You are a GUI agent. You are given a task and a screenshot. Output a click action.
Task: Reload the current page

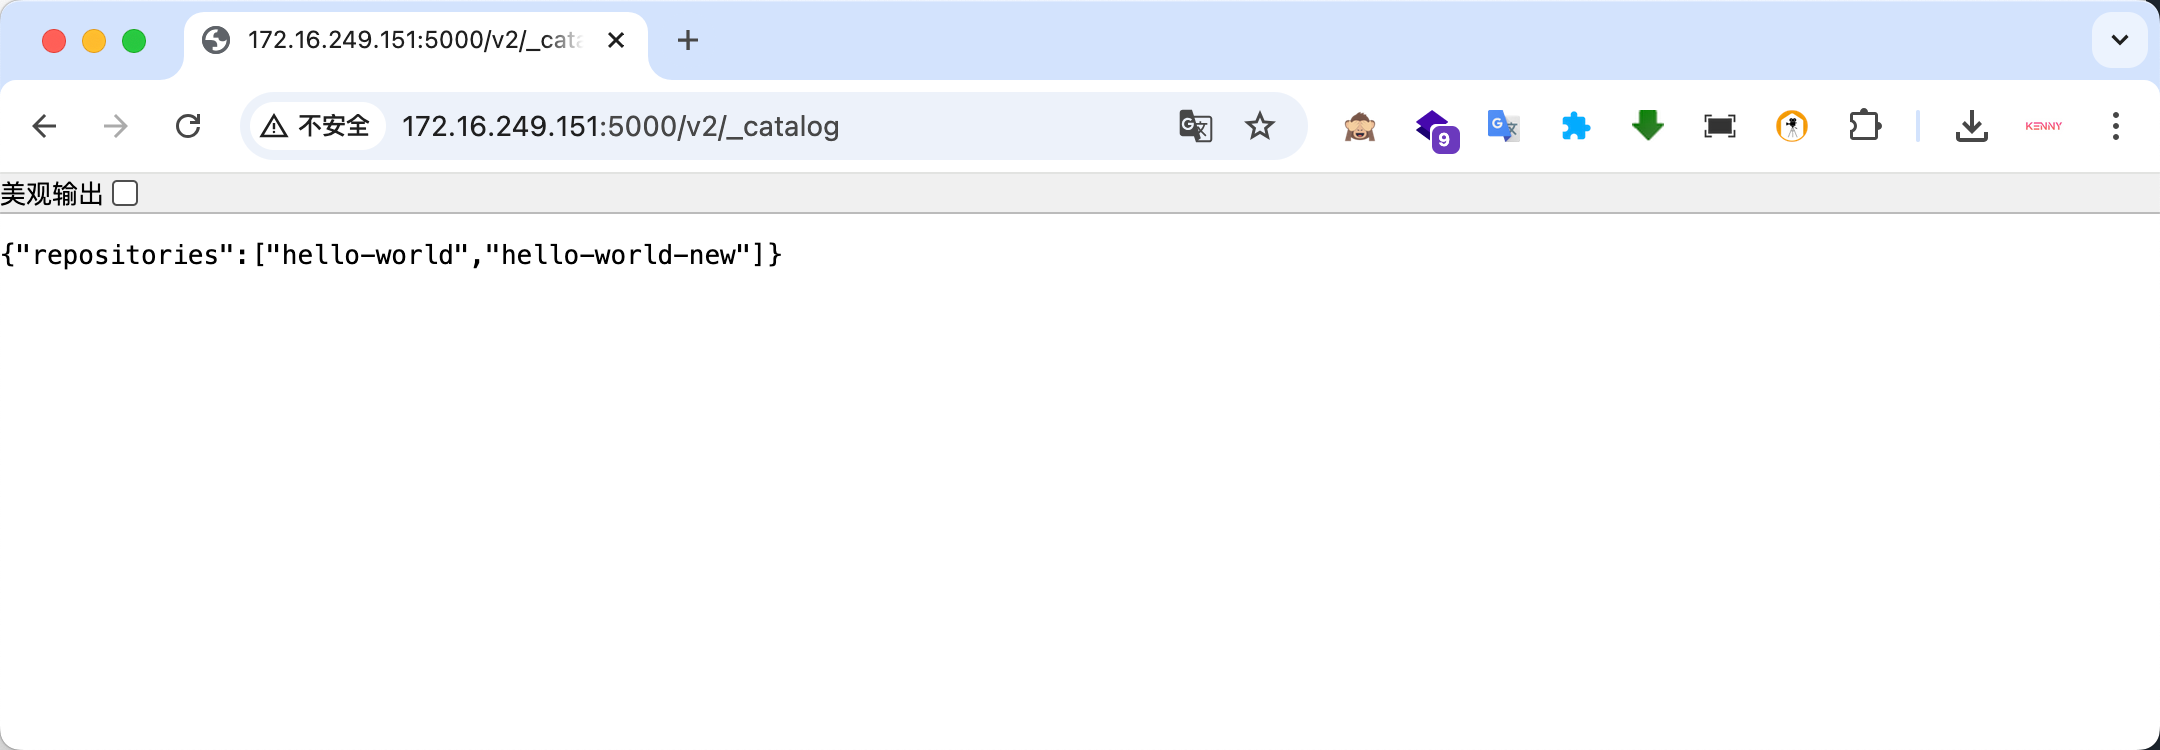188,126
